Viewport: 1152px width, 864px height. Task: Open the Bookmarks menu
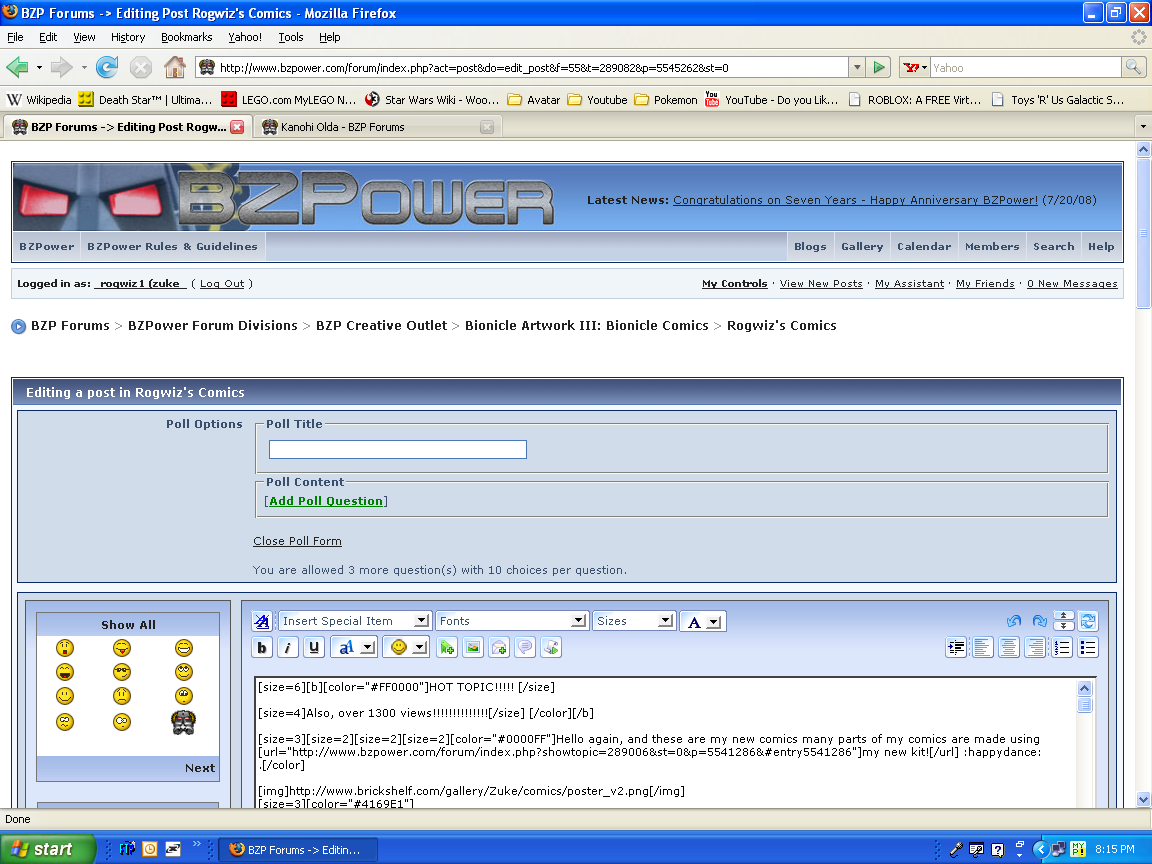[187, 37]
